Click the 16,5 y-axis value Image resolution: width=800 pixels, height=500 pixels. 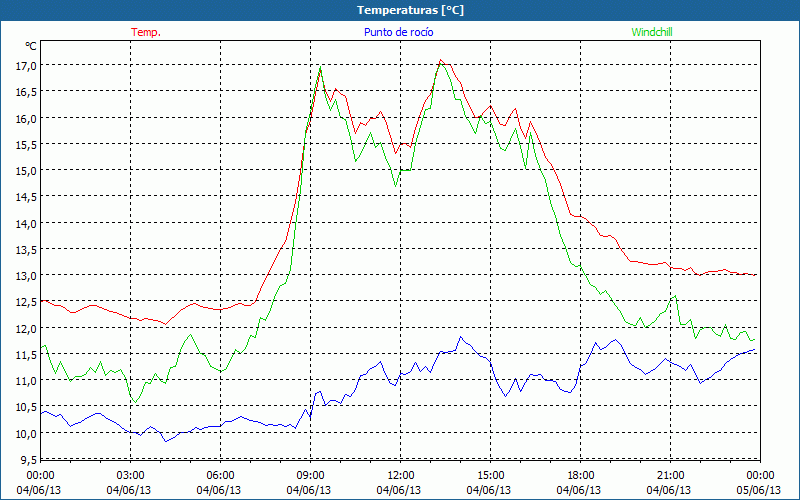click(27, 92)
